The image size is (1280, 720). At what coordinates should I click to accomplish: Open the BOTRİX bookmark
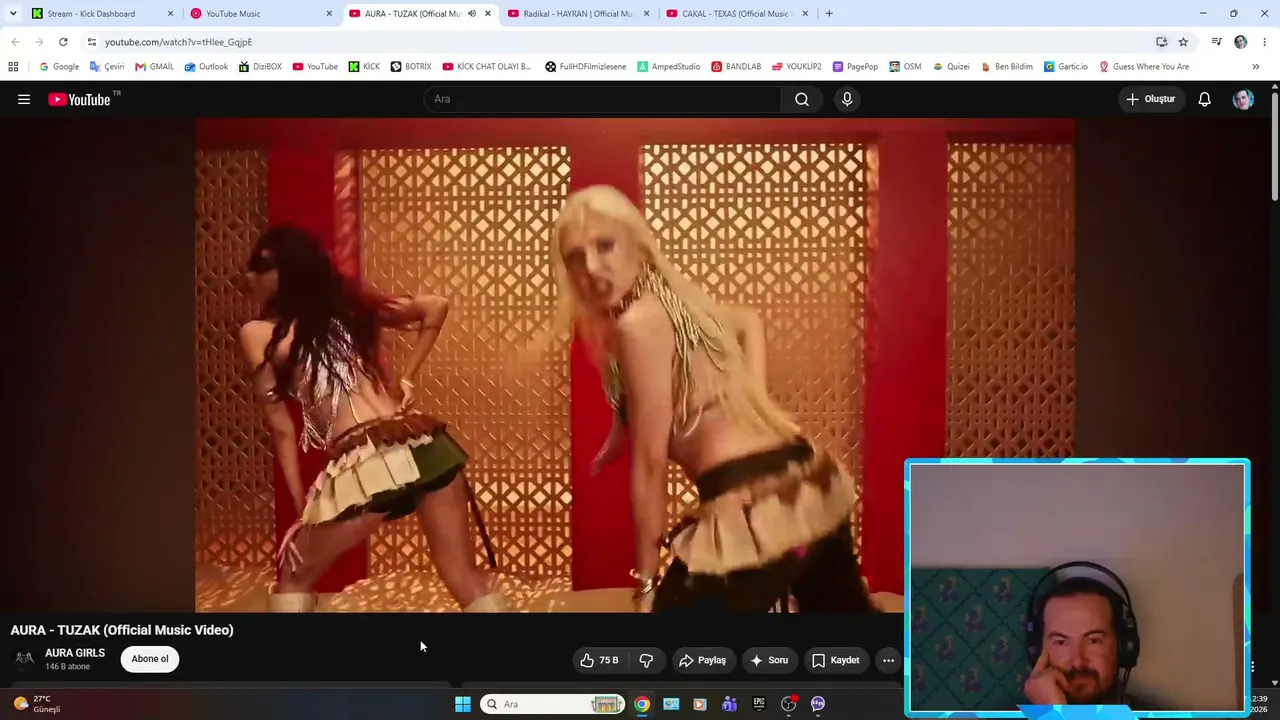click(x=411, y=67)
